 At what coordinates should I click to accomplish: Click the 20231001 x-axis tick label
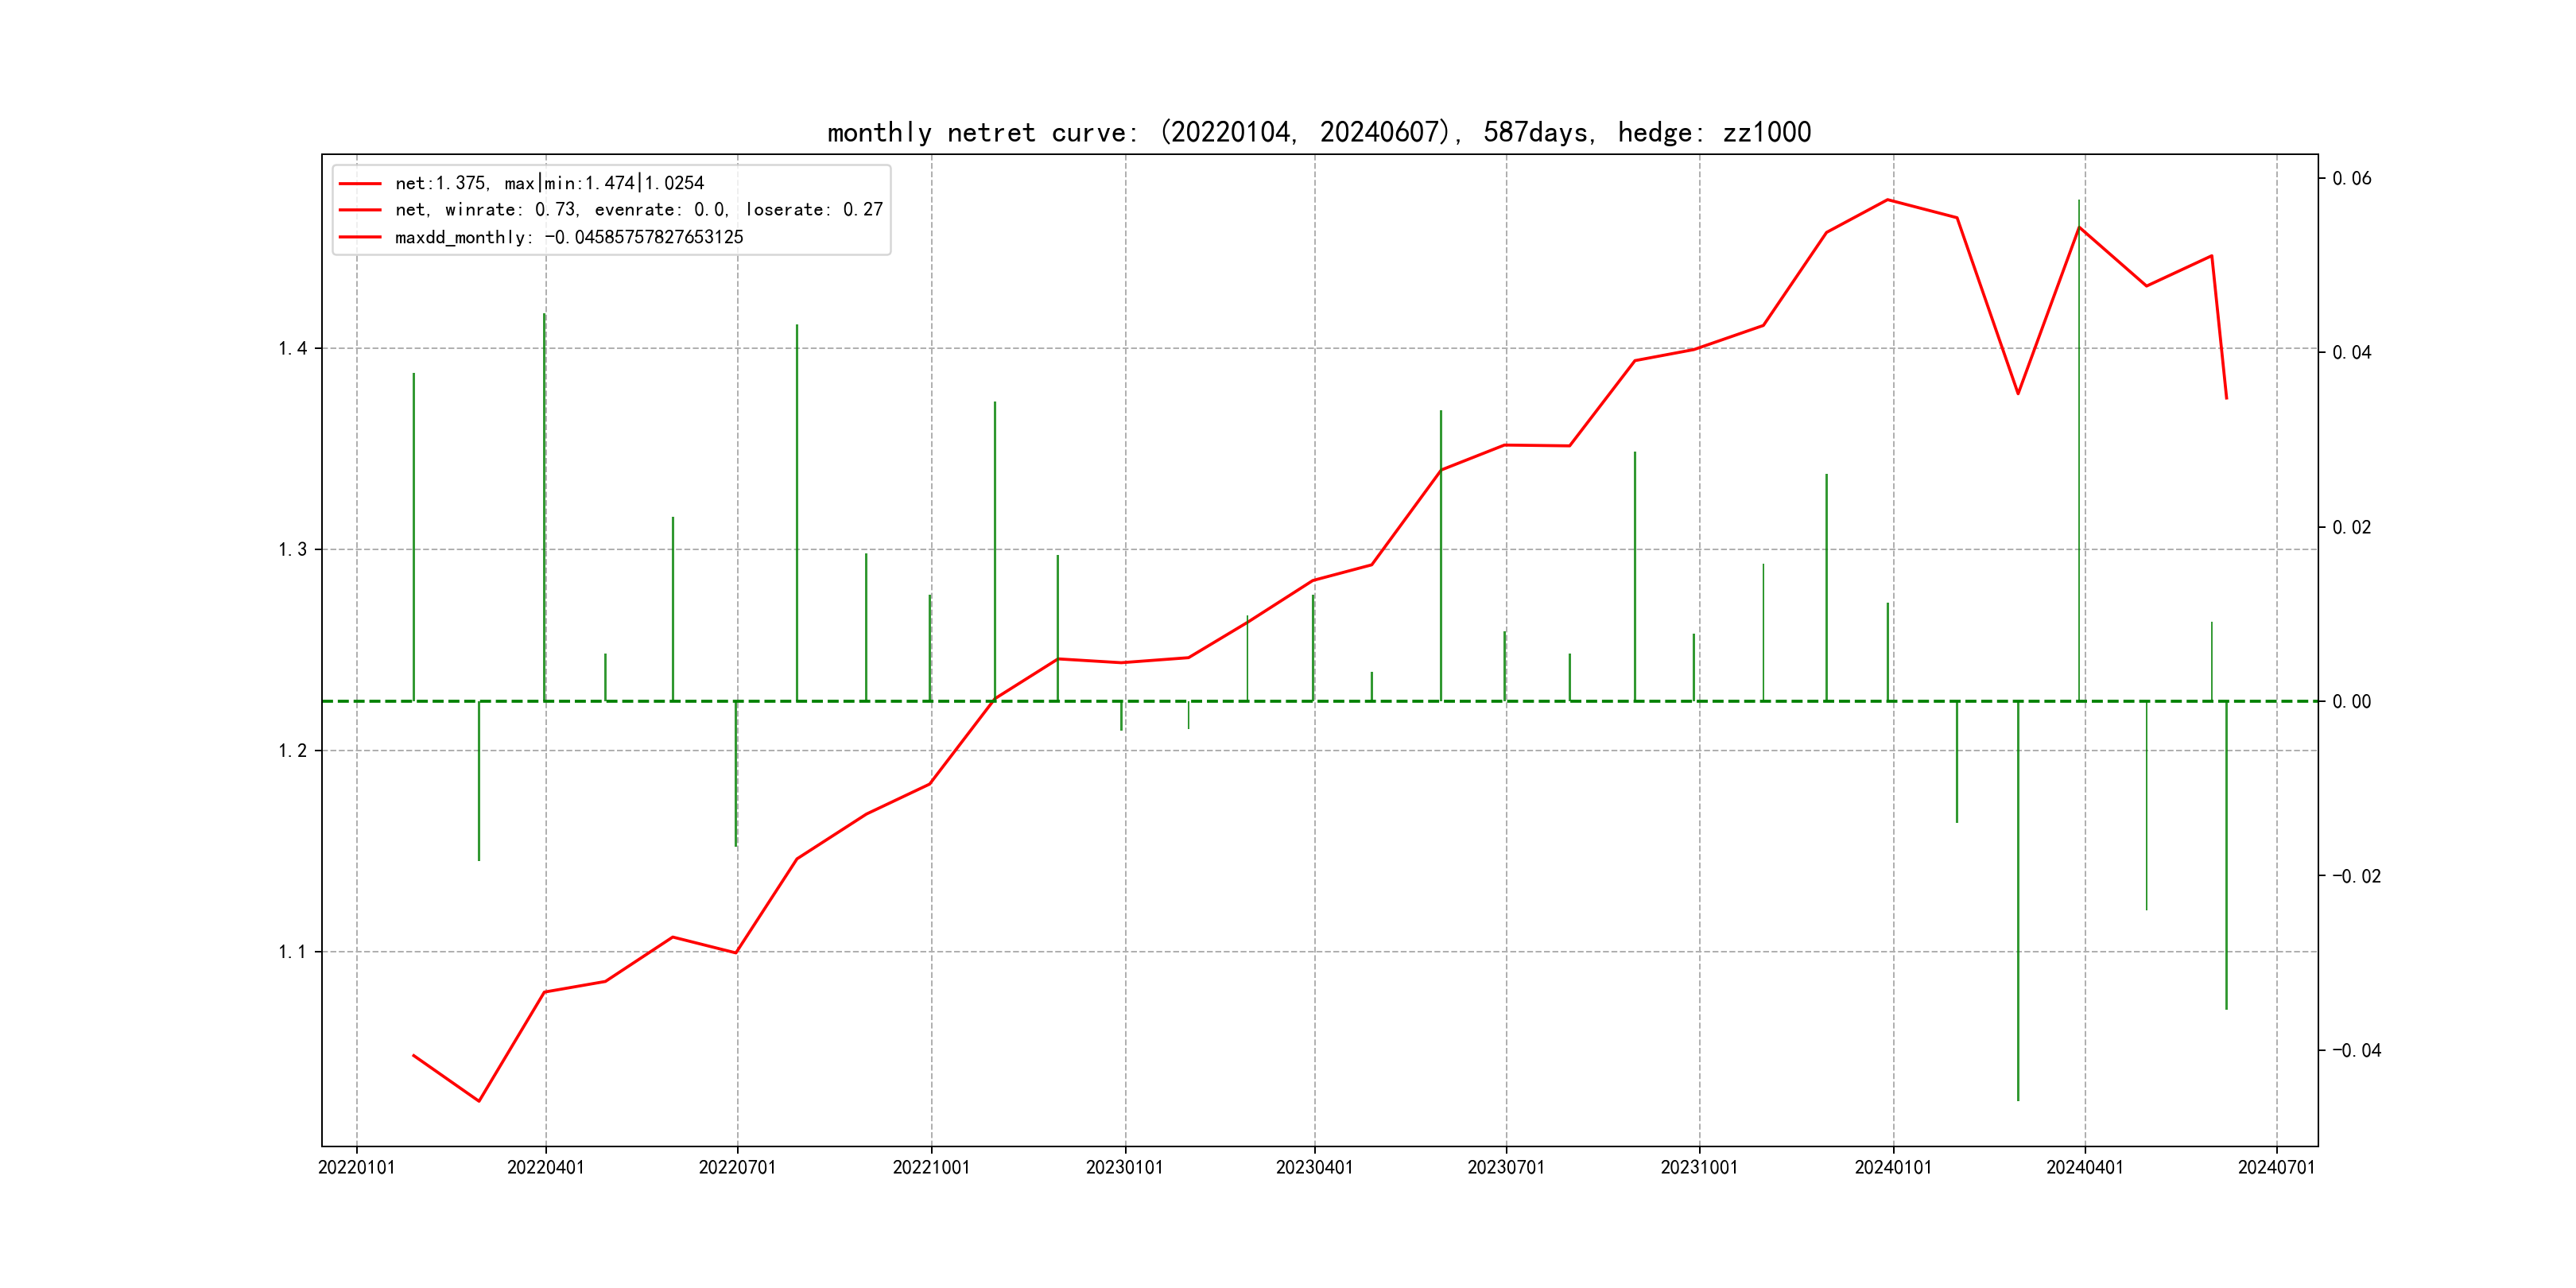pos(1699,1168)
